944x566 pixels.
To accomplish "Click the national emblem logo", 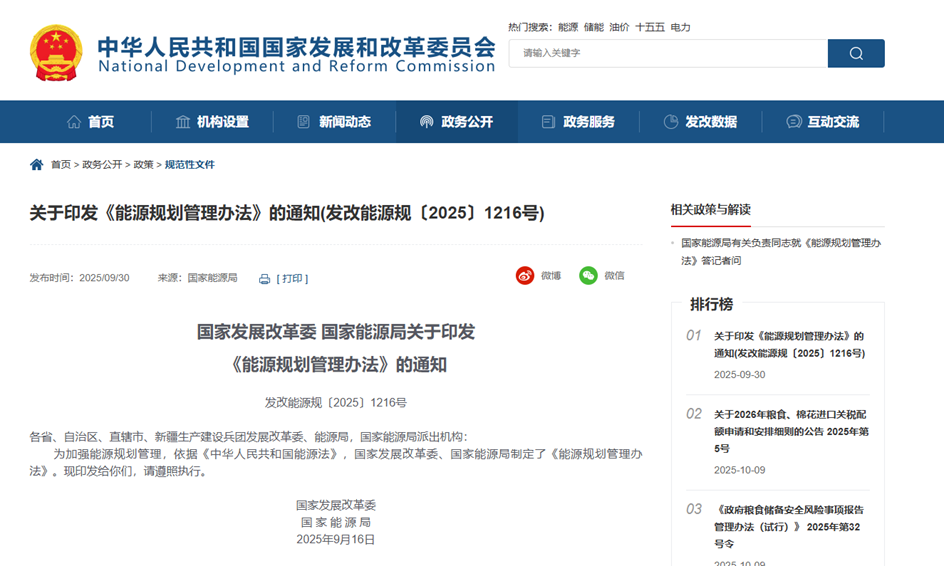I will point(56,53).
